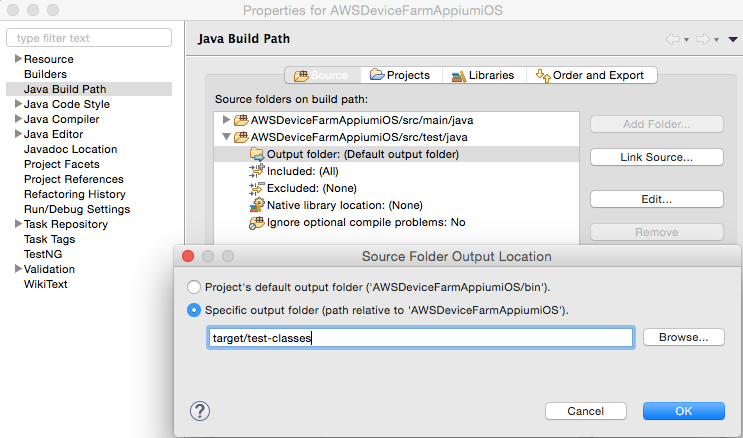Select Output folder: (Default output folder) row
This screenshot has height=438, width=743.
397,154
